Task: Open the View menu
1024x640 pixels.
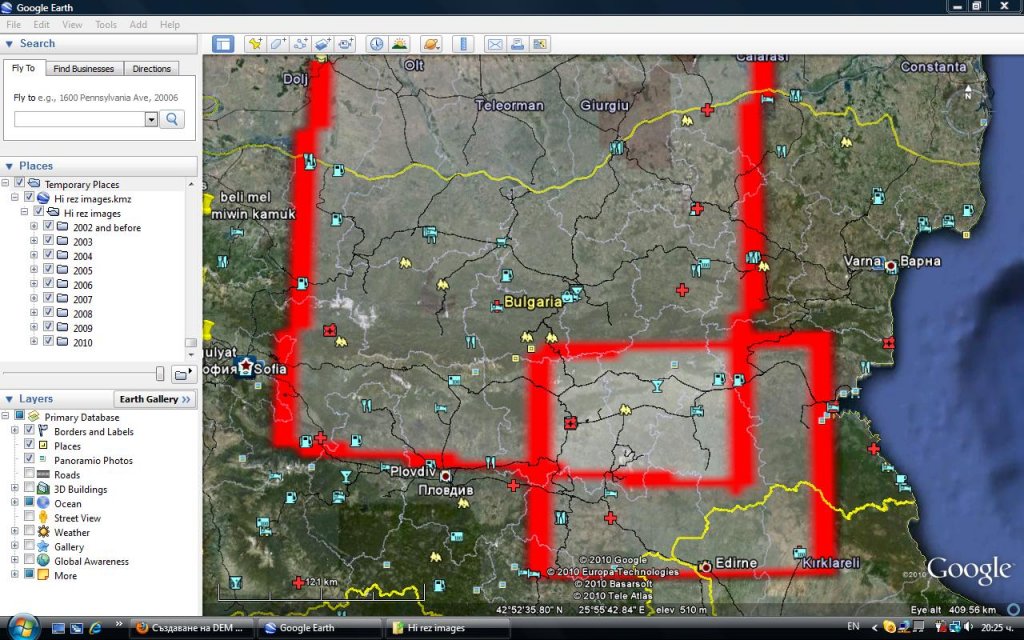Action: pyautogui.click(x=72, y=25)
